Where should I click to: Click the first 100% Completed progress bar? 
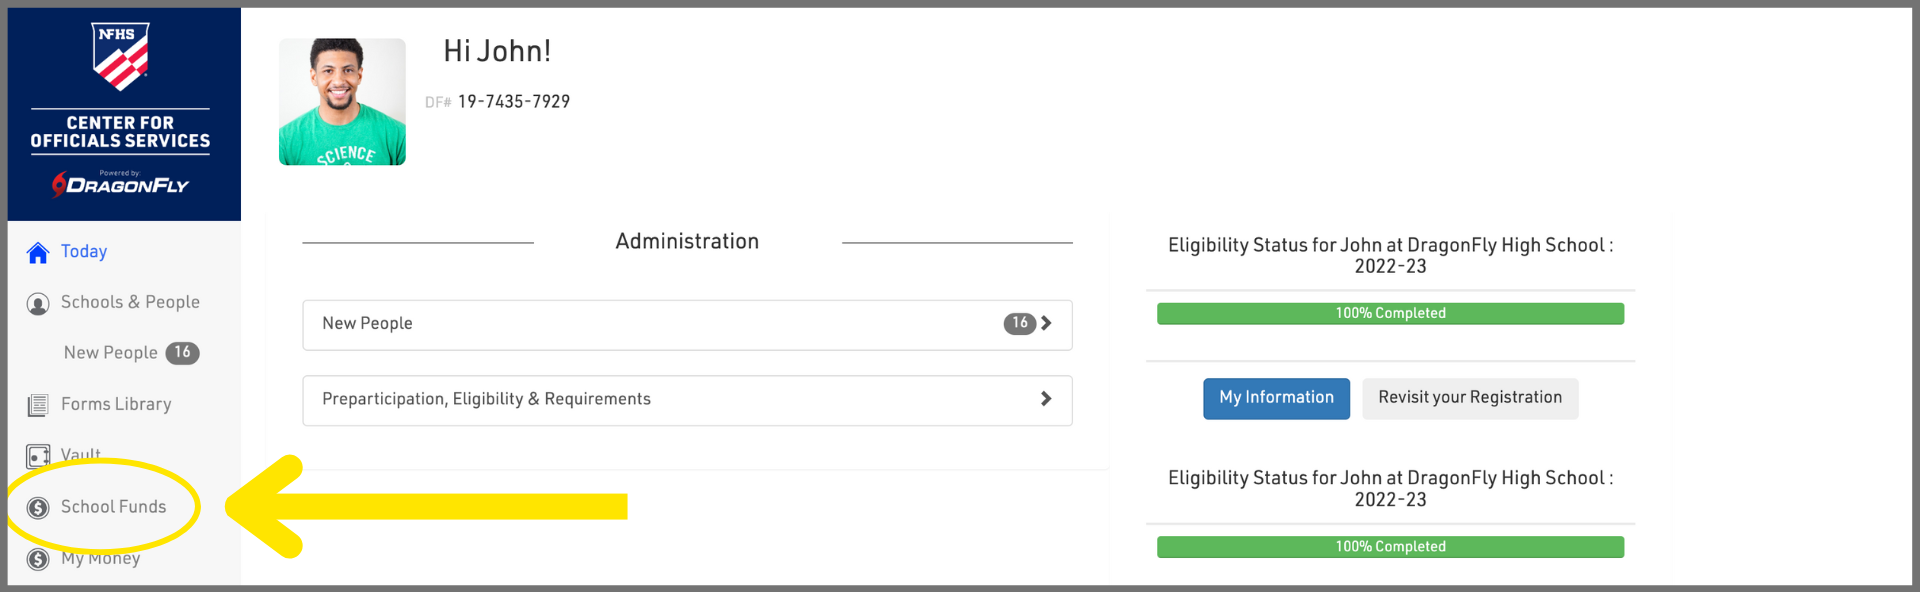click(1390, 314)
